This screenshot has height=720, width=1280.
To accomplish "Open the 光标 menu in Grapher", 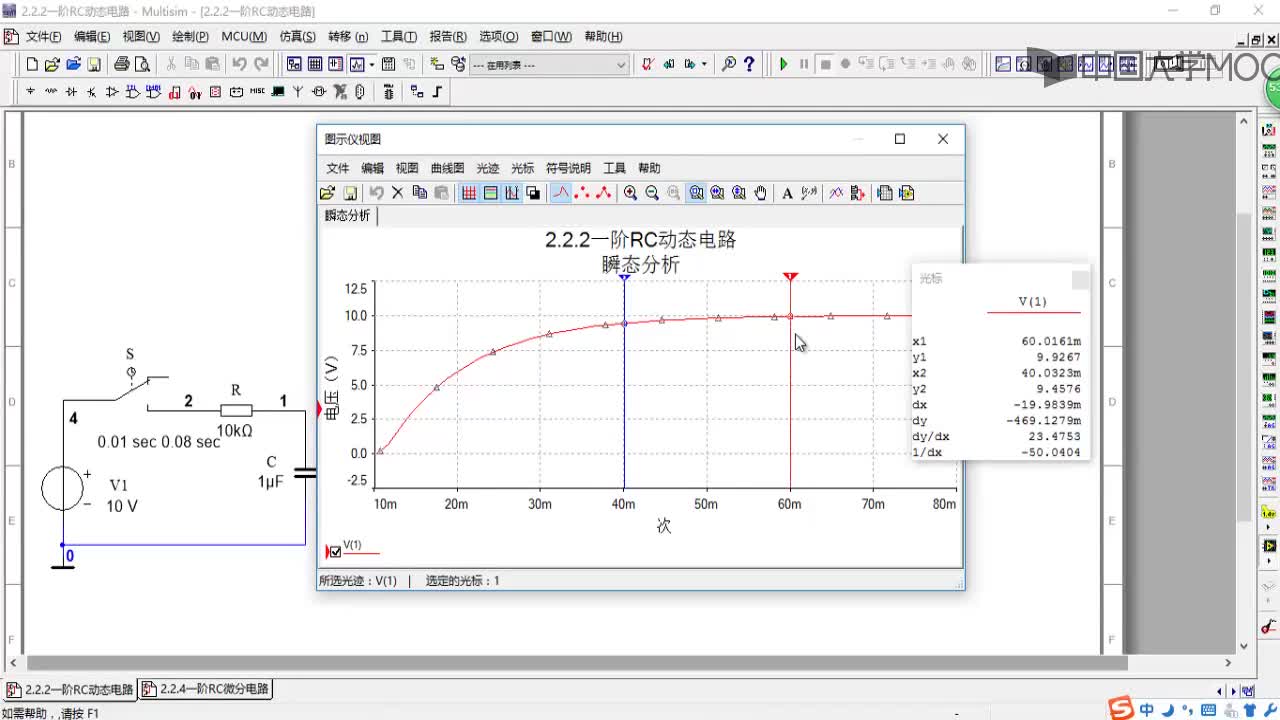I will (523, 168).
